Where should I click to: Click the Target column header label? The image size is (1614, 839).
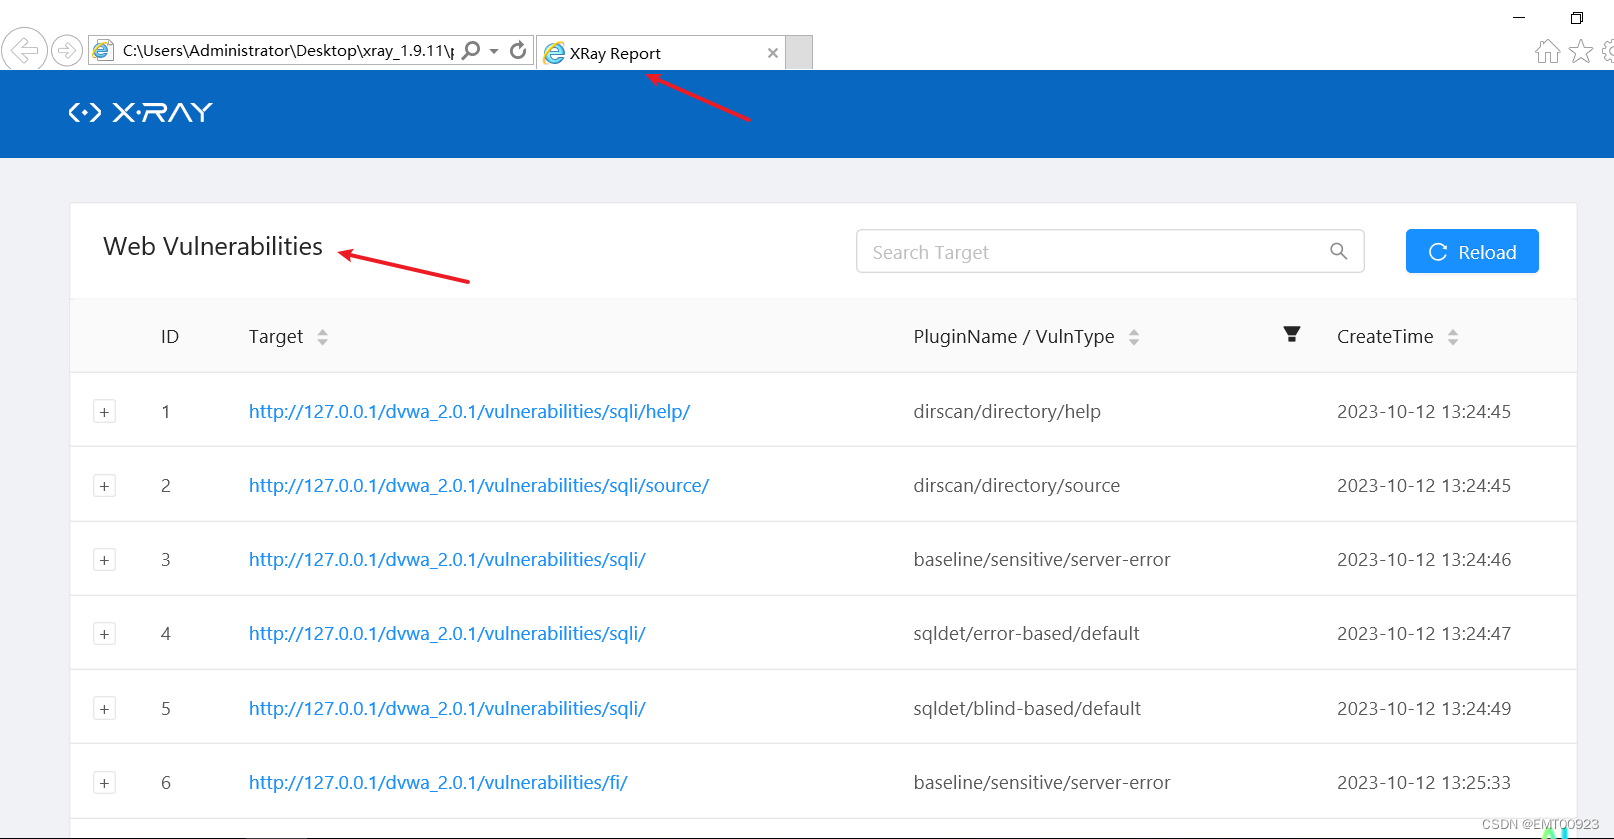point(276,337)
